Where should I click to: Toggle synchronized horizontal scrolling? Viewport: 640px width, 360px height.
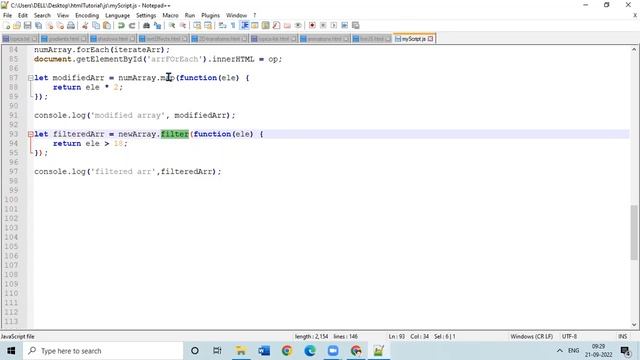point(208,25)
